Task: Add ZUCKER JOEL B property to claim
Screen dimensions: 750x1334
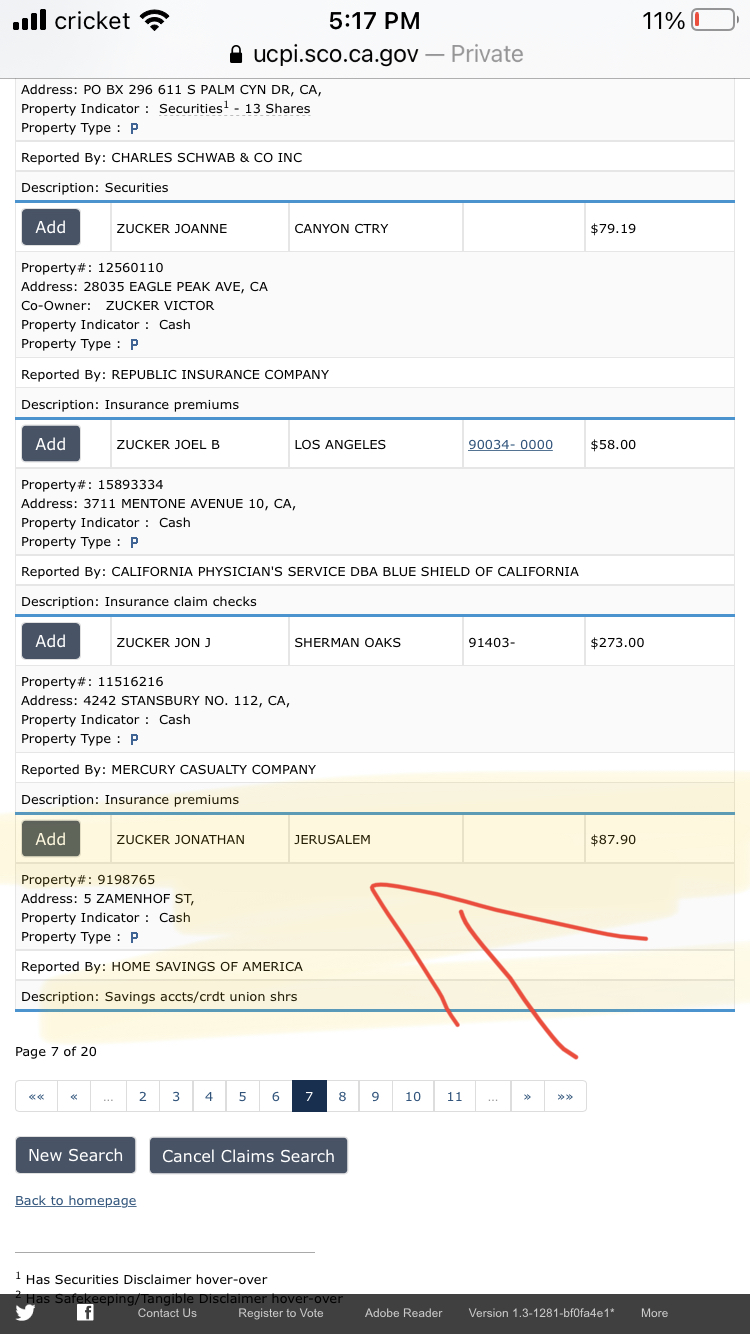Action: click(51, 444)
